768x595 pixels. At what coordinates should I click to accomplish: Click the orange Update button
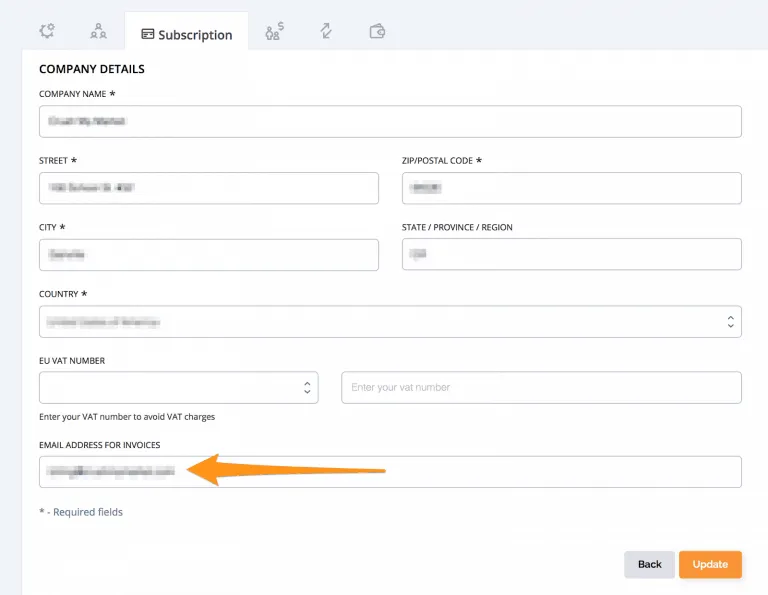(710, 565)
